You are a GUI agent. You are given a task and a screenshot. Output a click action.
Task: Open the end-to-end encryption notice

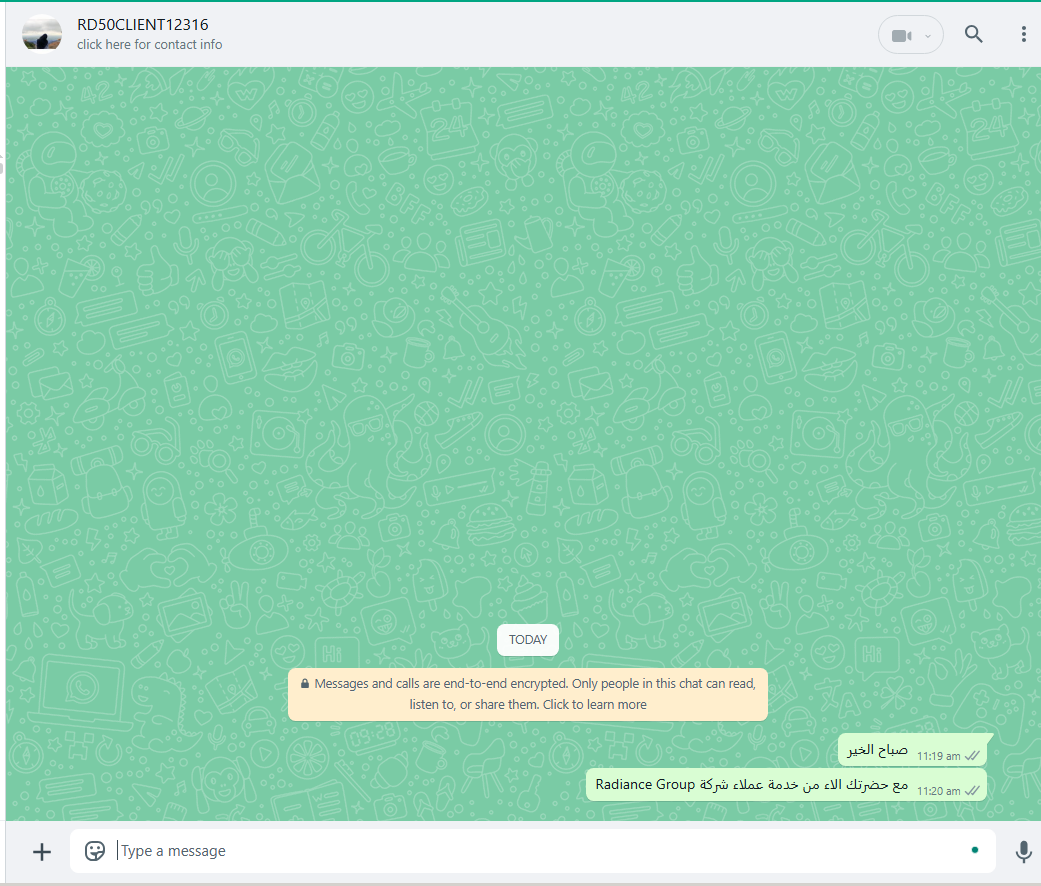pos(528,694)
